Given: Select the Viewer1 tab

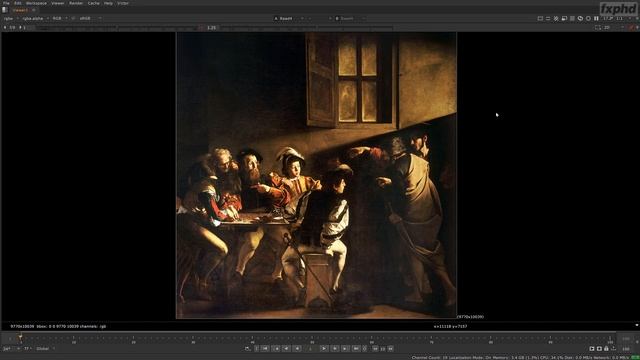Looking at the screenshot, I should (20, 10).
